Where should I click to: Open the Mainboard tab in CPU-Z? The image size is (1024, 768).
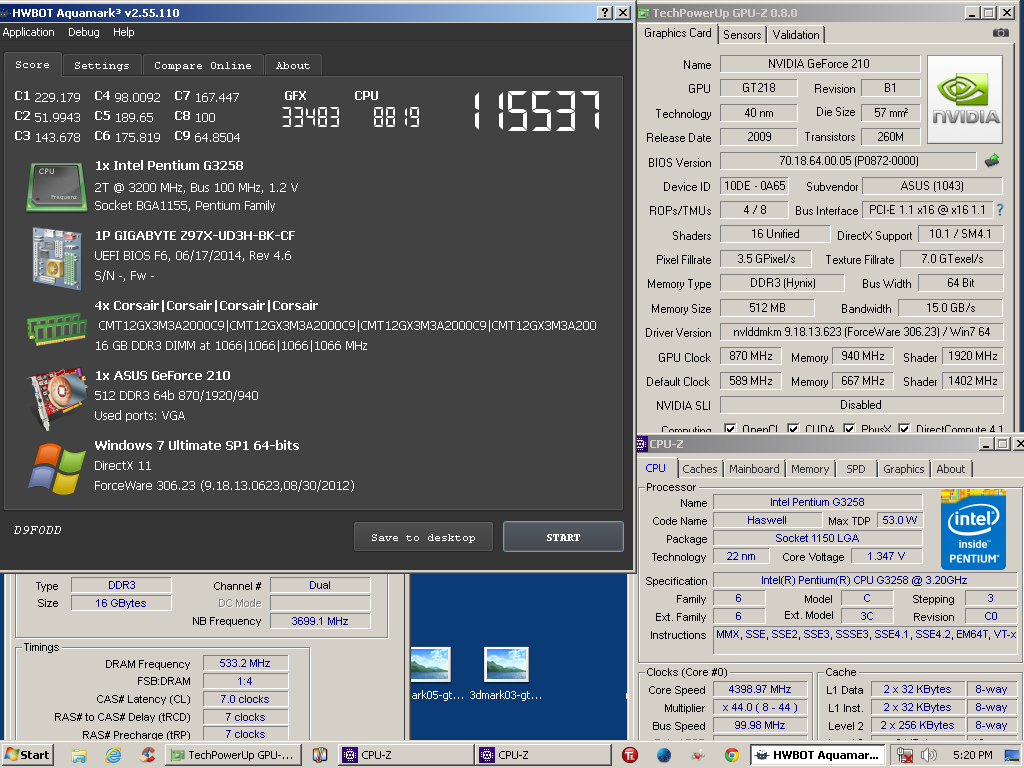[754, 469]
